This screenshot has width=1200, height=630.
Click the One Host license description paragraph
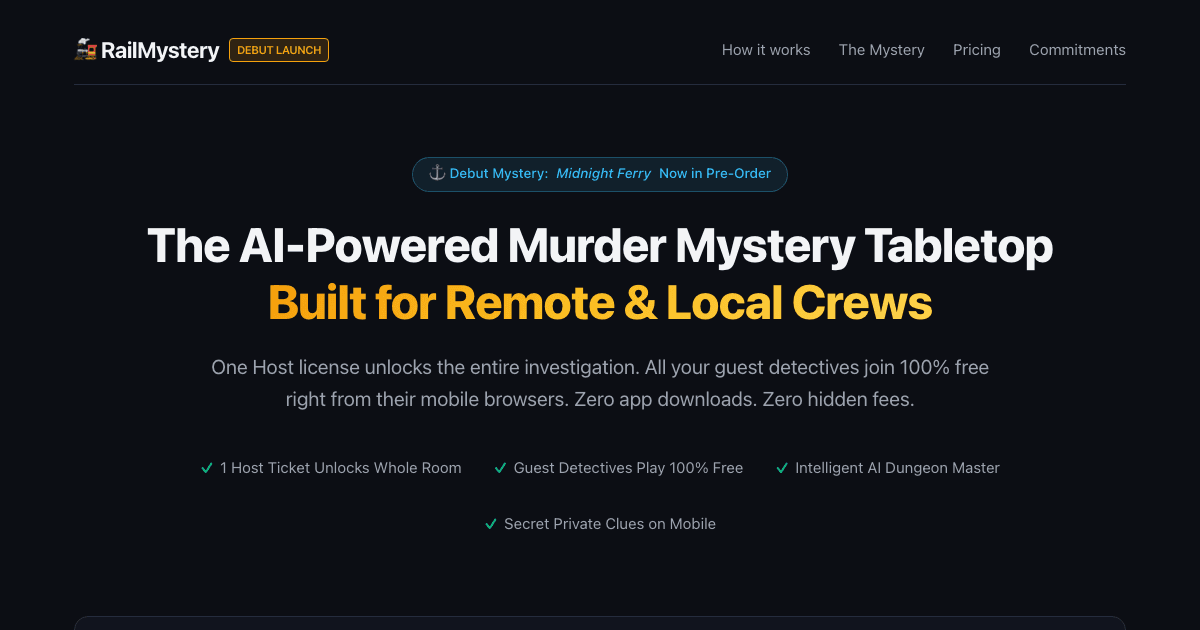(x=600, y=384)
